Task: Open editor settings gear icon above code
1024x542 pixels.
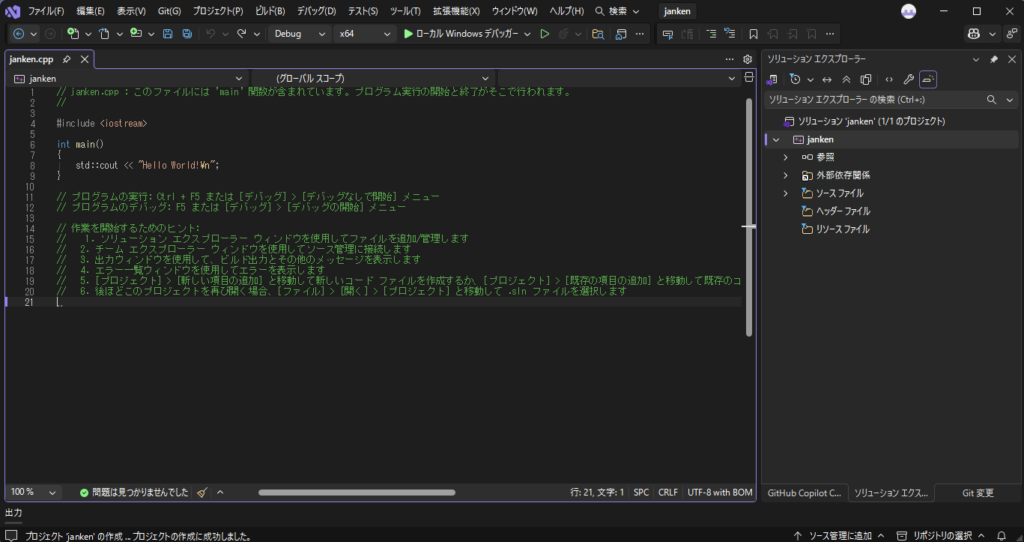Action: click(x=748, y=59)
